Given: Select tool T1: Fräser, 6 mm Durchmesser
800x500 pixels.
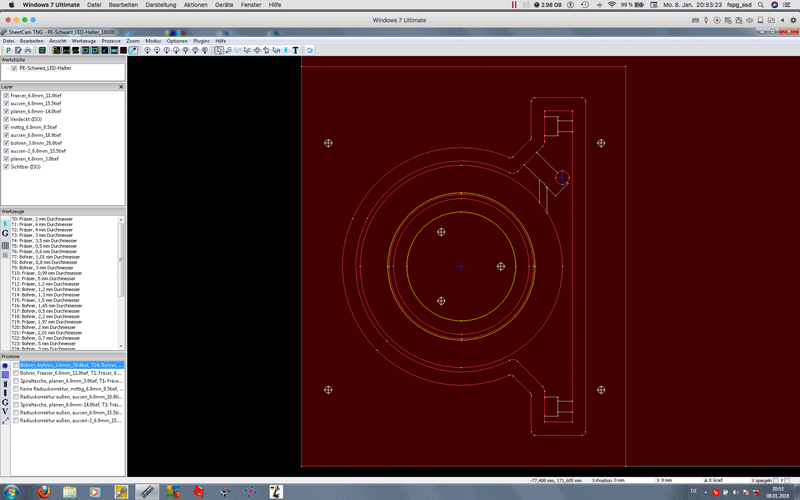Looking at the screenshot, I should pos(42,224).
